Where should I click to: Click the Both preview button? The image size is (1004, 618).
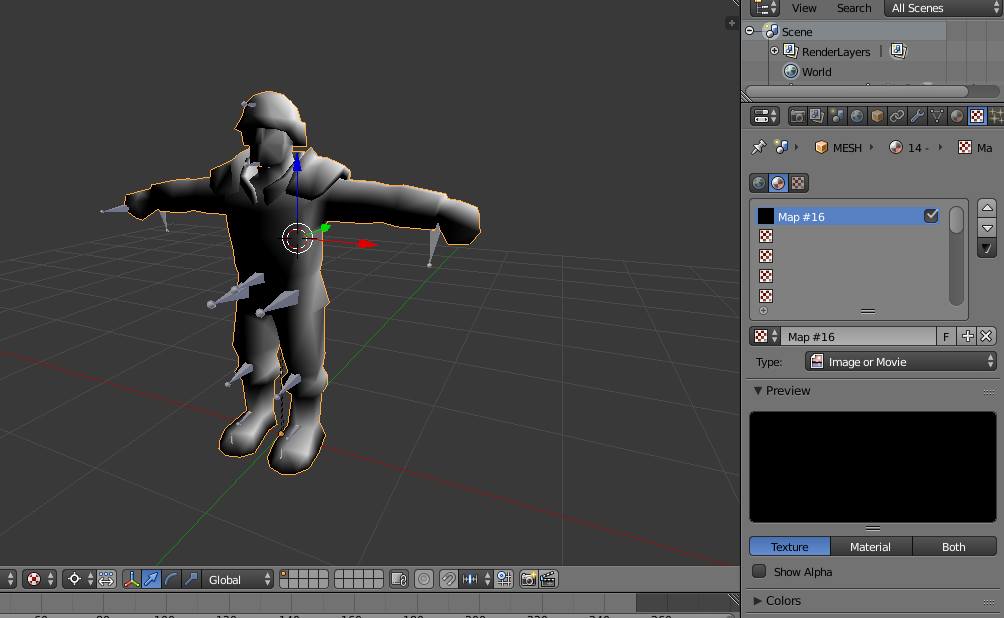(x=953, y=546)
